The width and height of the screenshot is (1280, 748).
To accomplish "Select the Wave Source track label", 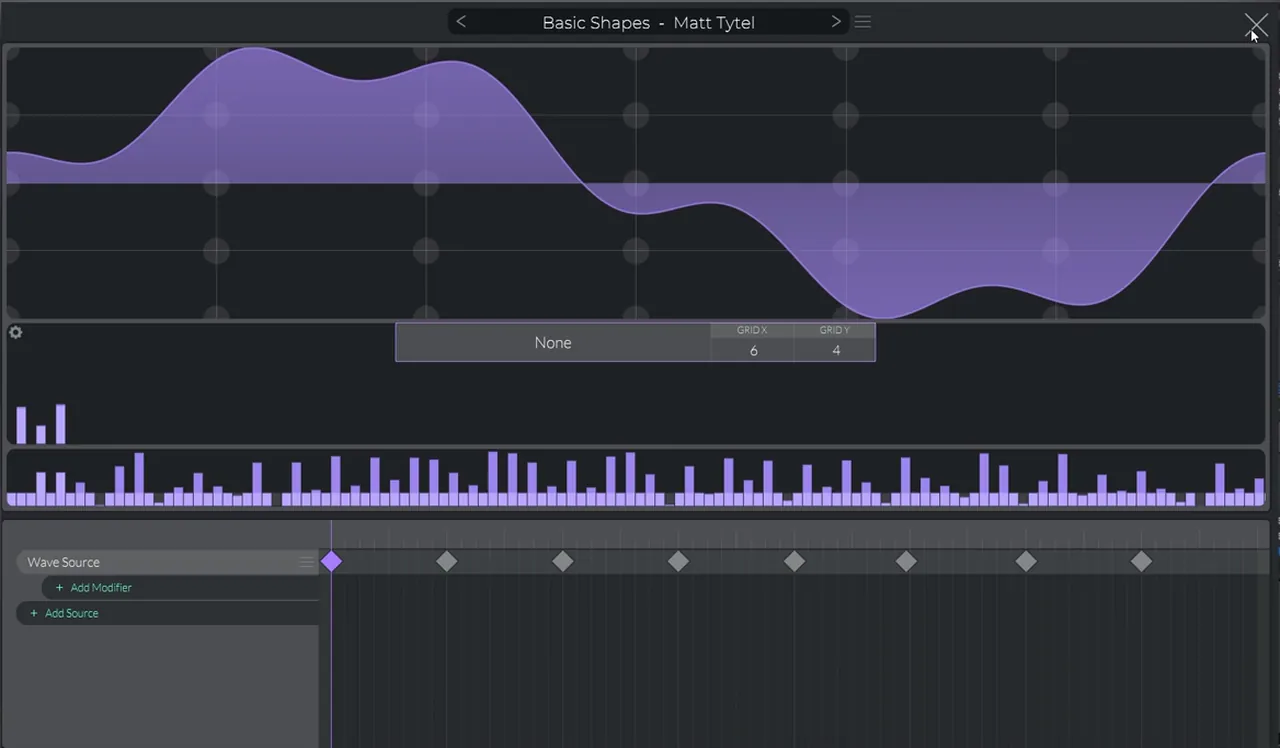I will pyautogui.click(x=63, y=562).
